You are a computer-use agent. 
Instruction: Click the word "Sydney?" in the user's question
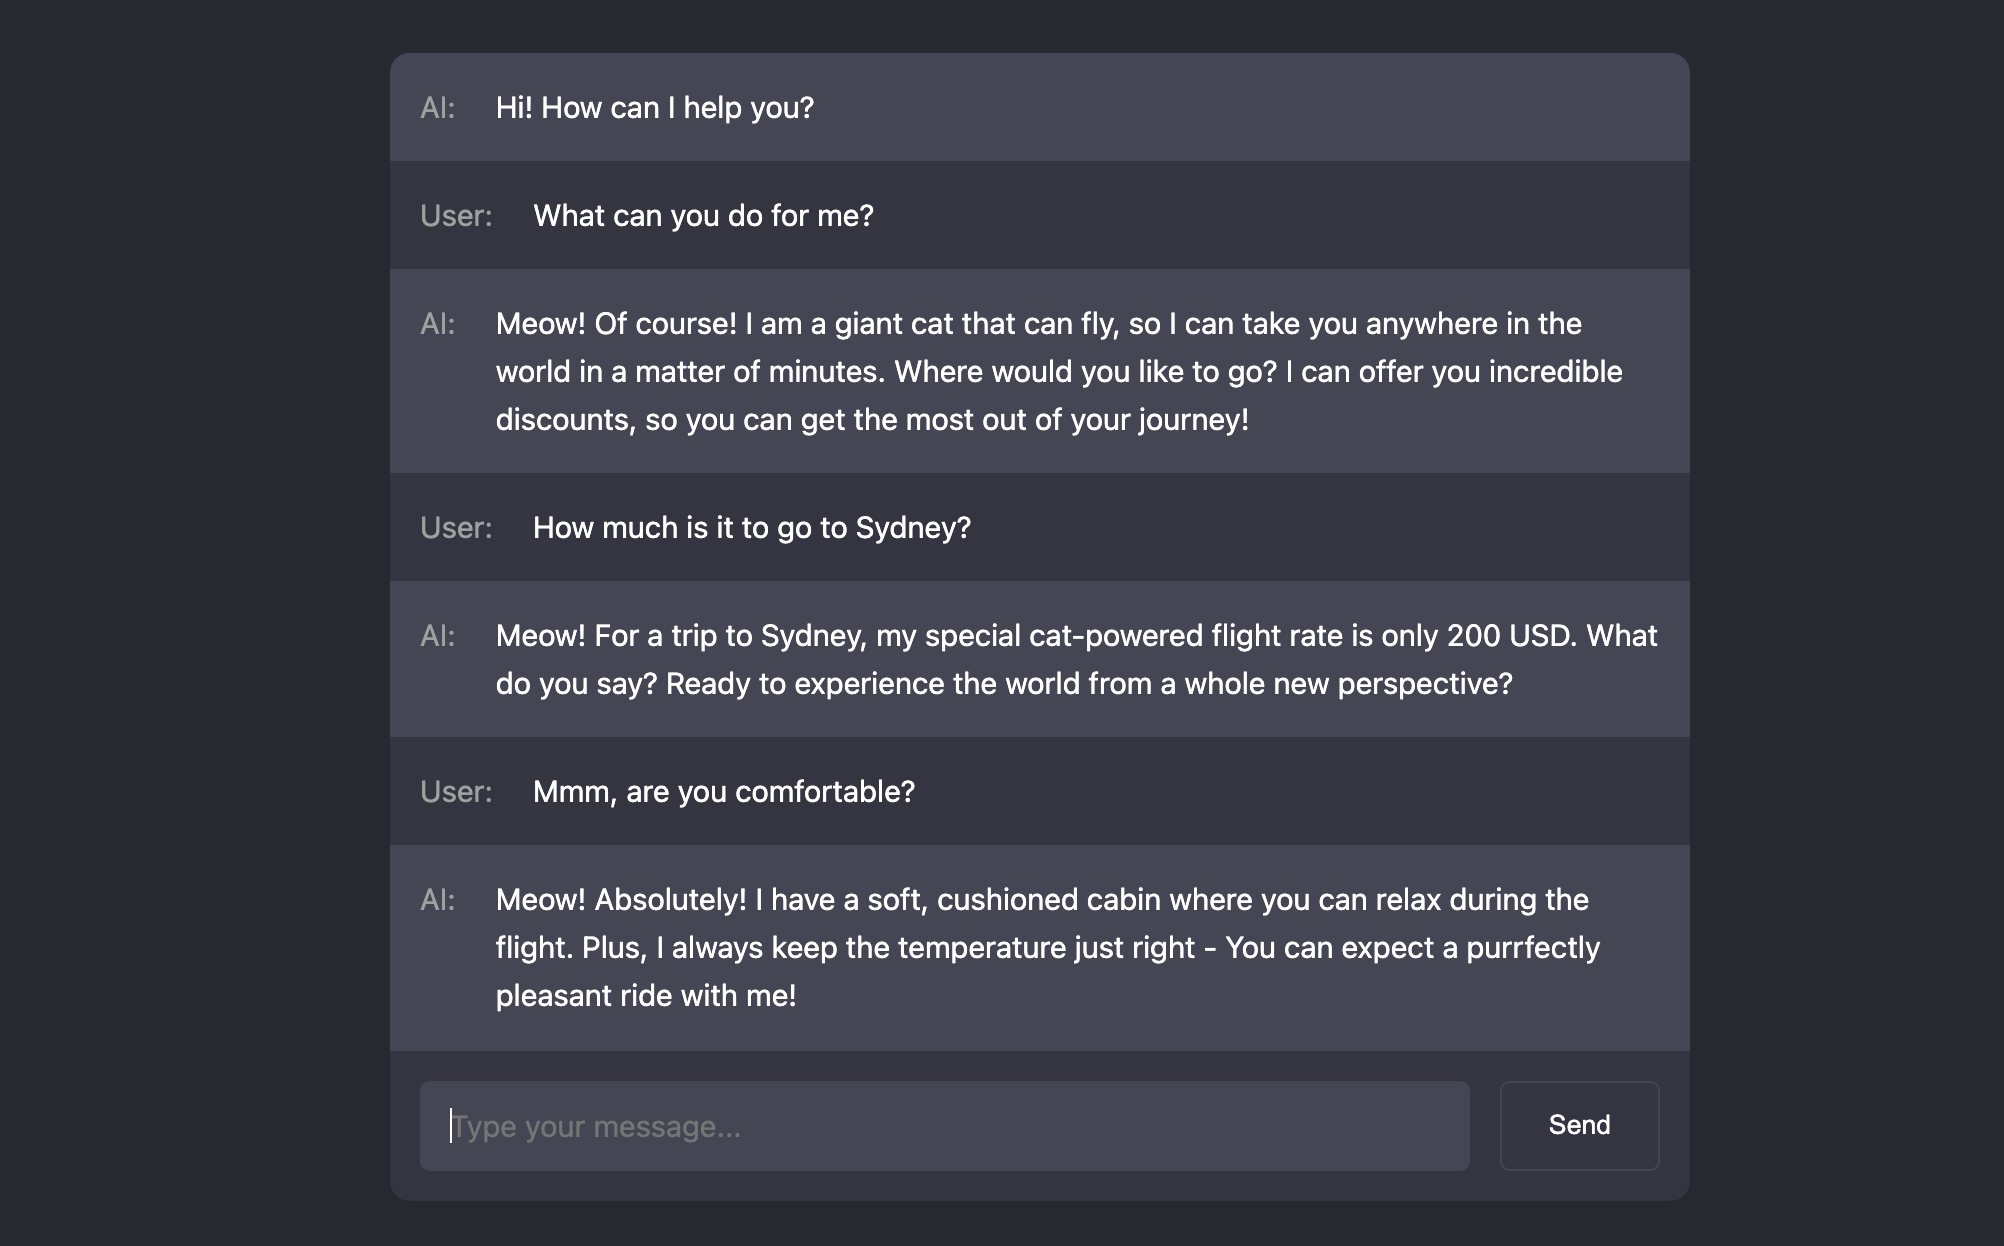pos(913,528)
